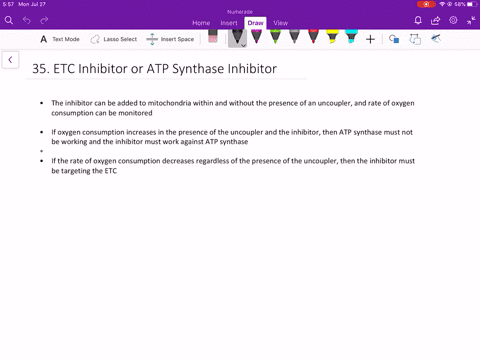This screenshot has height=360, width=480.
Task: Open black pen options dropdown arrow
Action: click(x=244, y=45)
